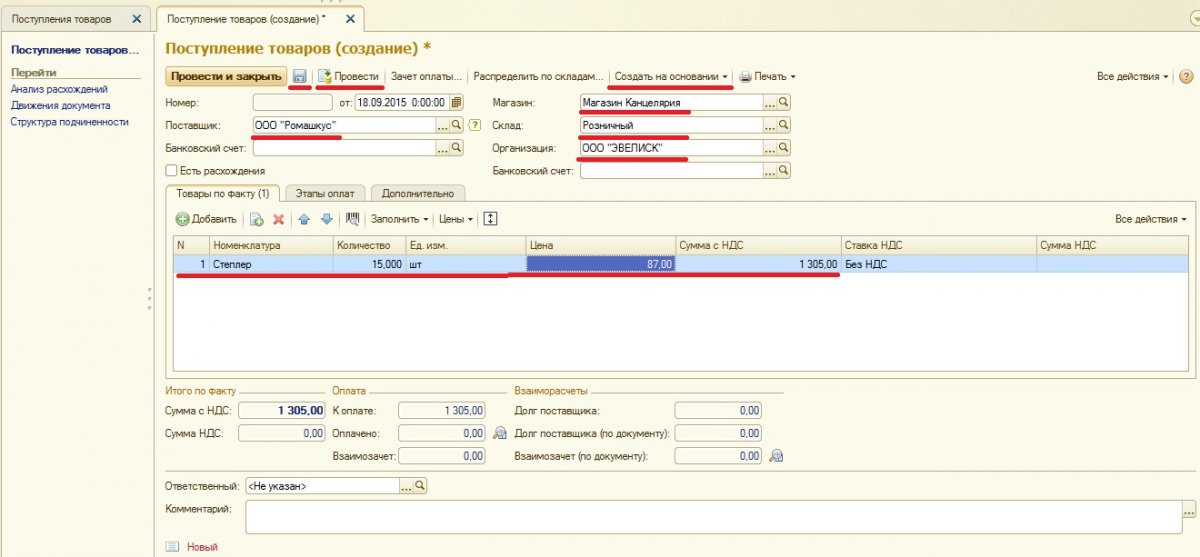
Task: Copy current row with the duplicate icon
Action: [x=256, y=219]
